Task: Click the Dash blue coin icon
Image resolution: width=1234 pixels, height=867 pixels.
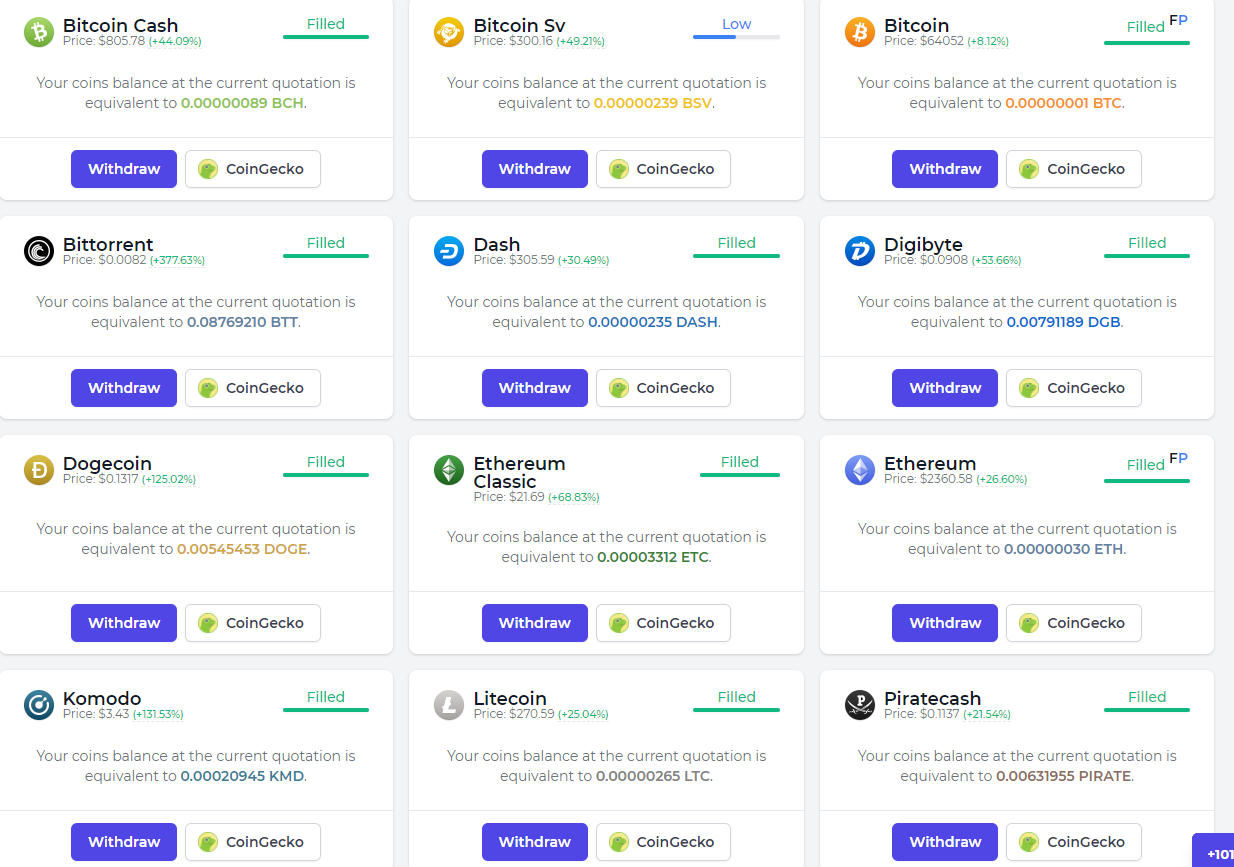Action: point(449,251)
